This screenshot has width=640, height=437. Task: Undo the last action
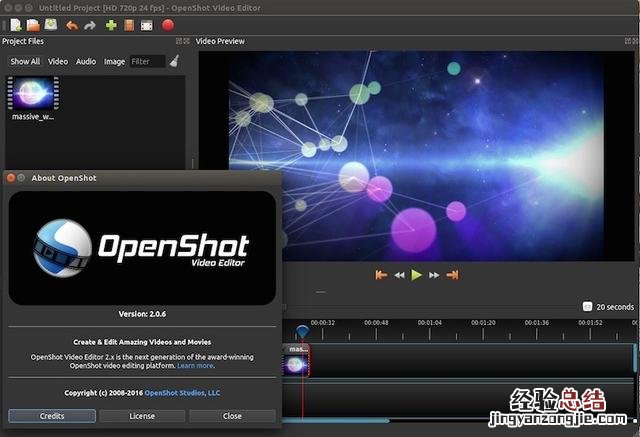point(72,25)
